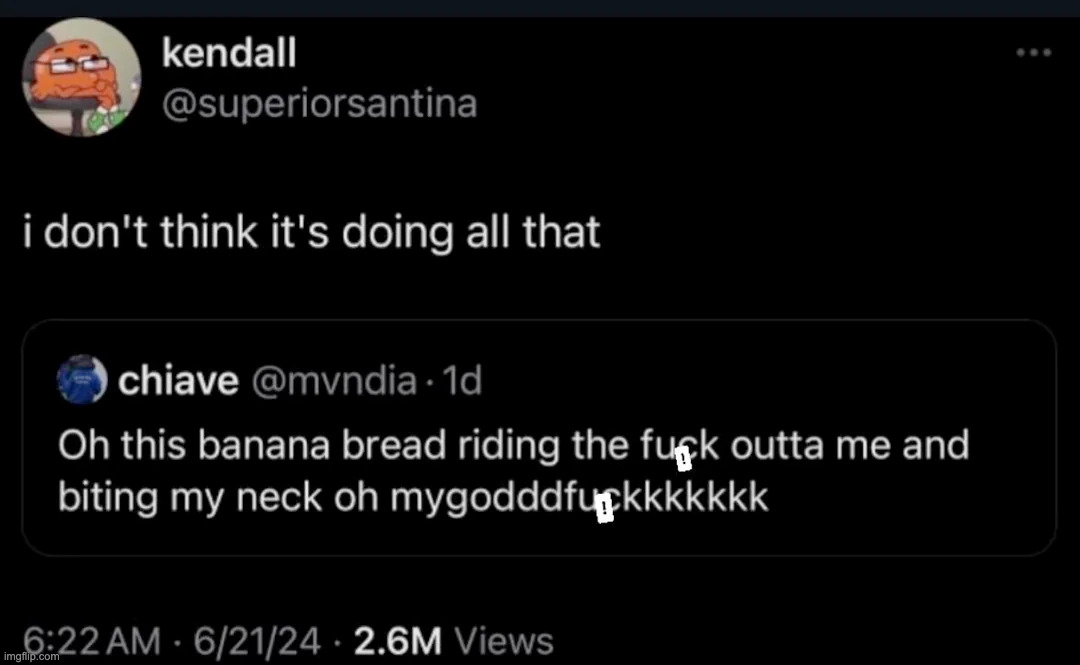Open the quoted tweet card by its bottom edge
The height and width of the screenshot is (665, 1080).
[540, 550]
